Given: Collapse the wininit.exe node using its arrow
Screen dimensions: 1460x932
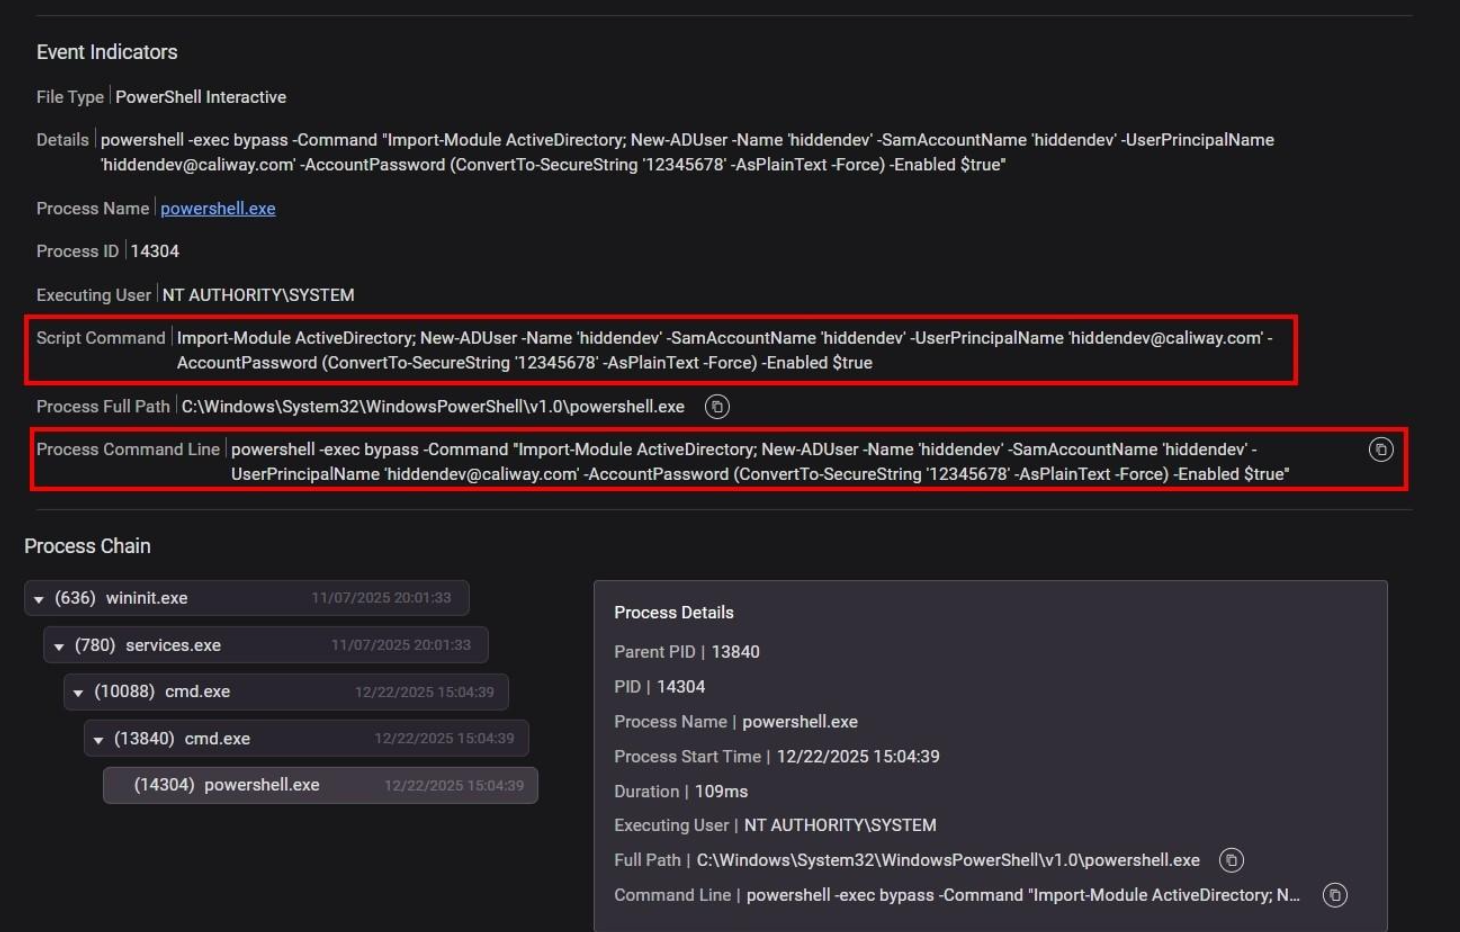Looking at the screenshot, I should tap(39, 599).
